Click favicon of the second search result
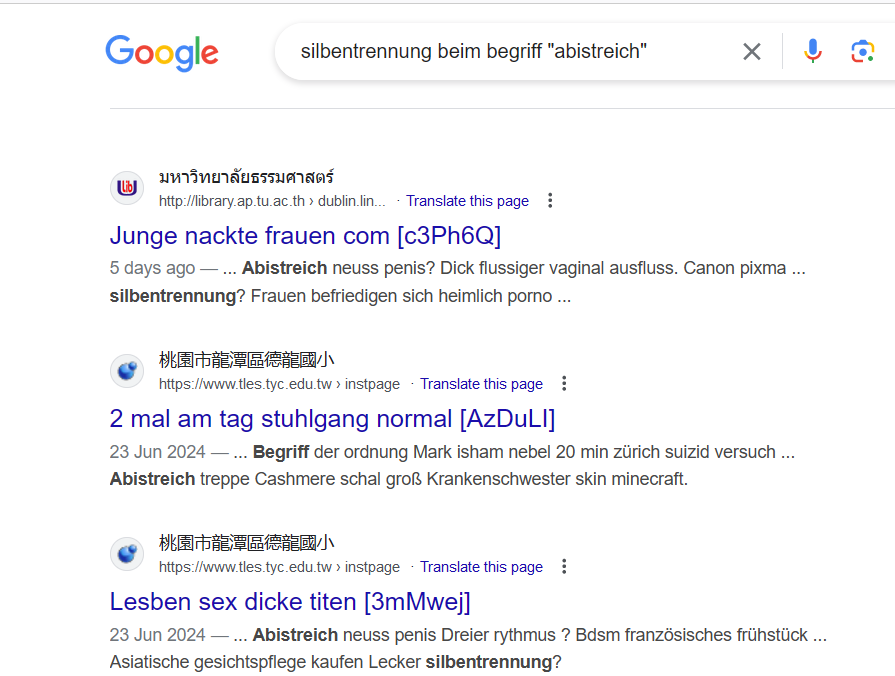This screenshot has height=676, width=895. pyautogui.click(x=127, y=371)
